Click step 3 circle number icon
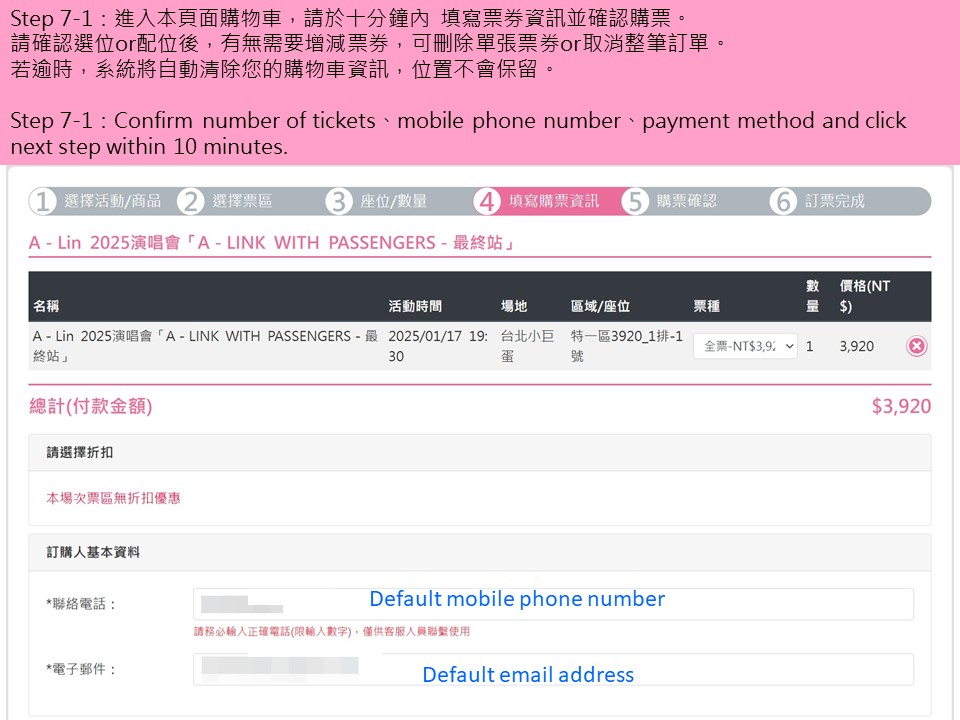Screen dimensions: 960x720 coord(339,201)
